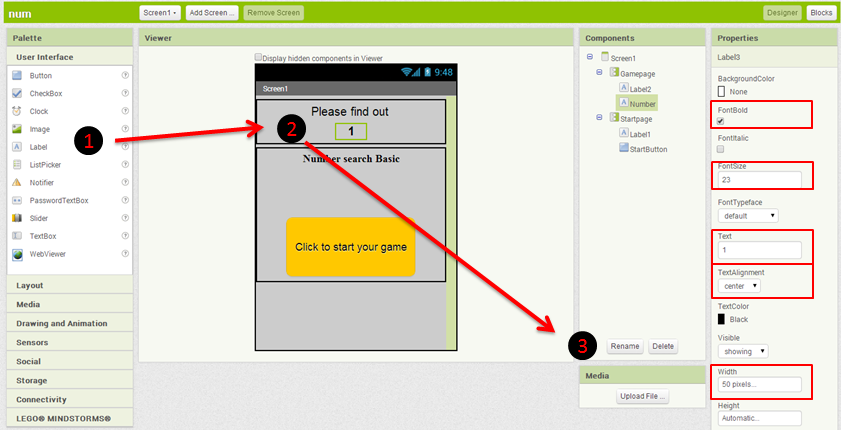
Task: Open help icon next to PasswordTextBox
Action: 125,200
